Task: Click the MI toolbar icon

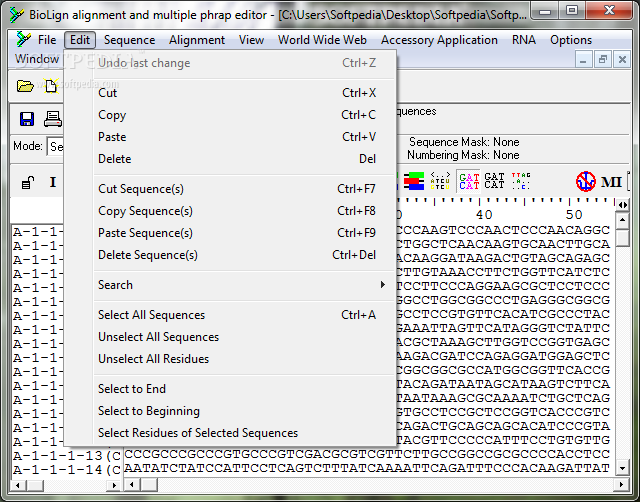Action: [x=611, y=182]
